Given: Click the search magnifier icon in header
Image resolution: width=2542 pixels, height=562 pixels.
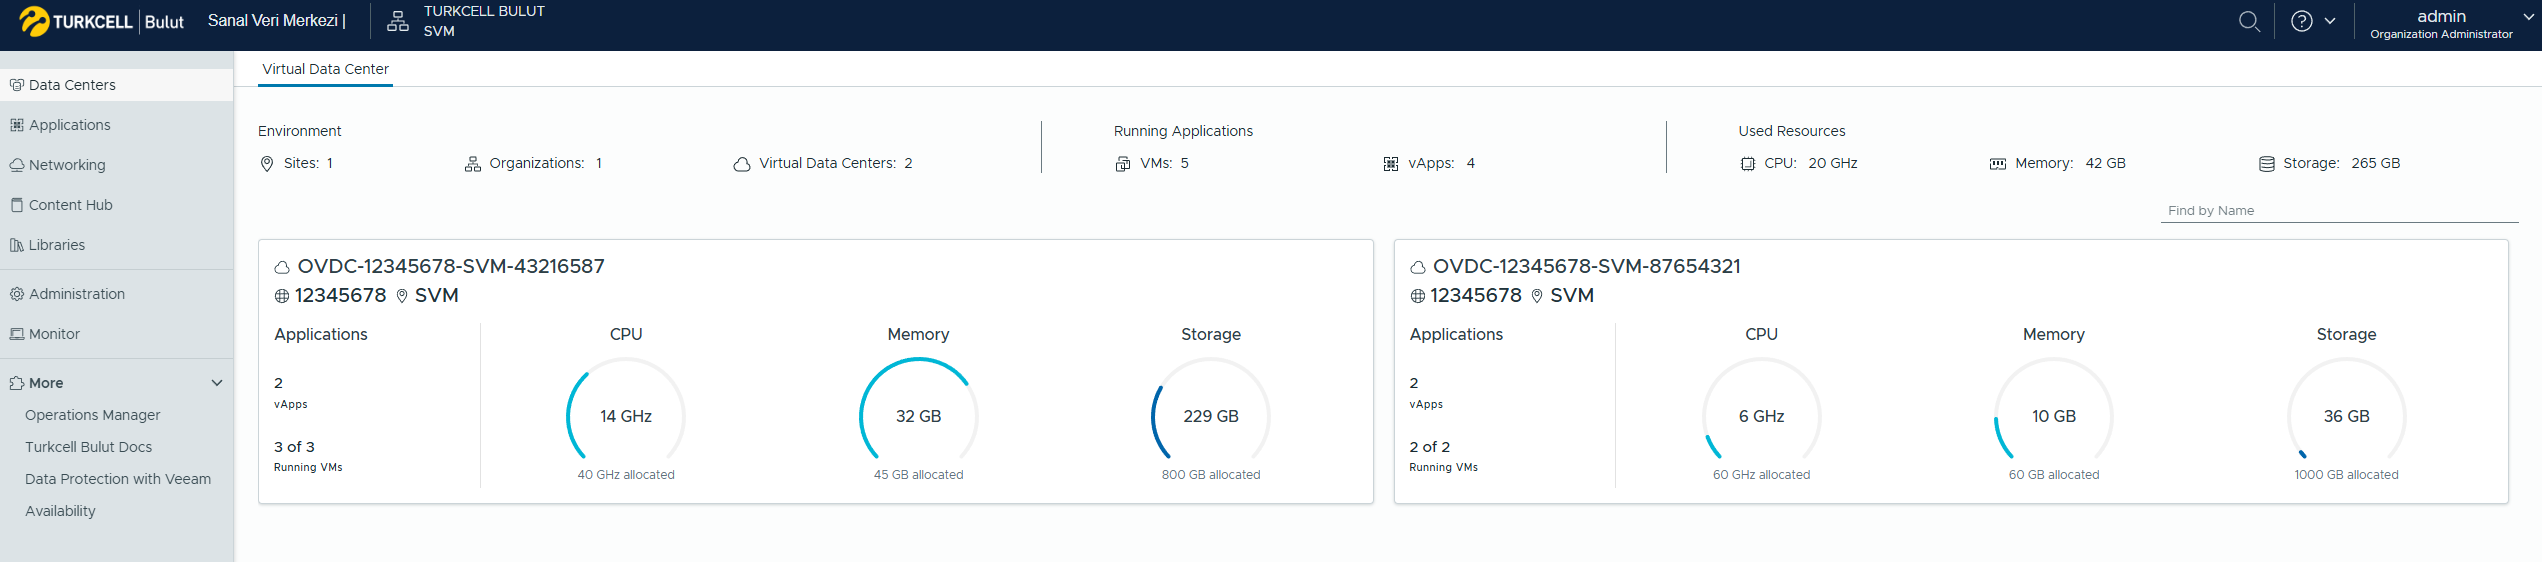Looking at the screenshot, I should coord(2248,22).
